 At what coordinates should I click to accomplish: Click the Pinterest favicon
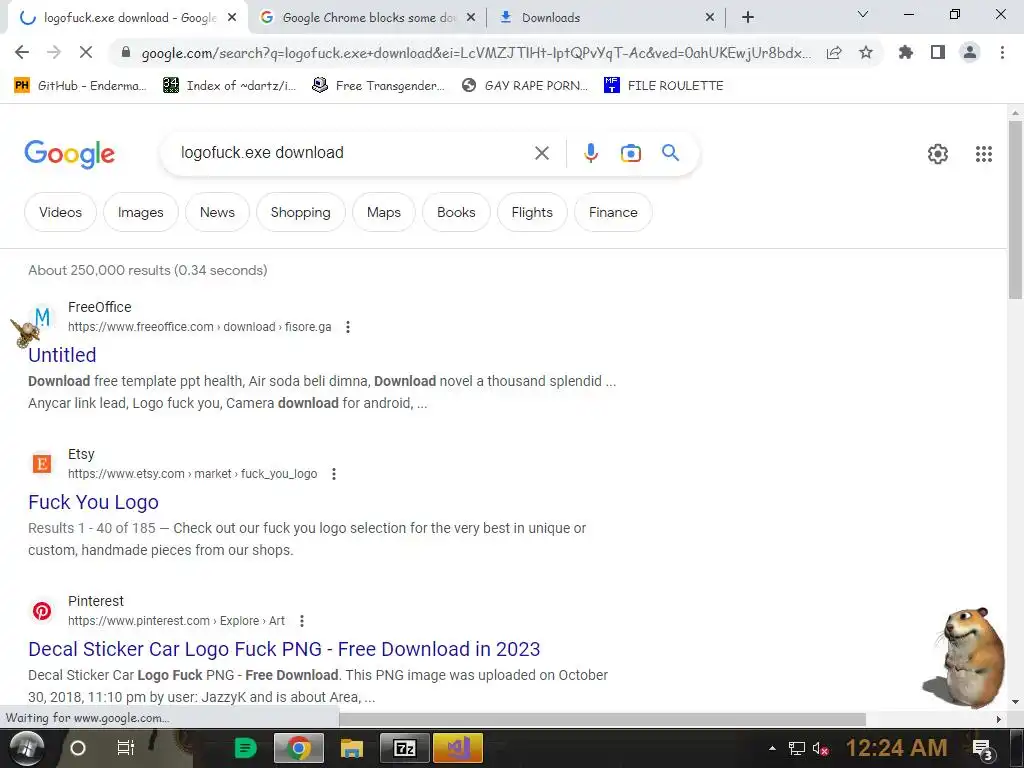[x=42, y=611]
